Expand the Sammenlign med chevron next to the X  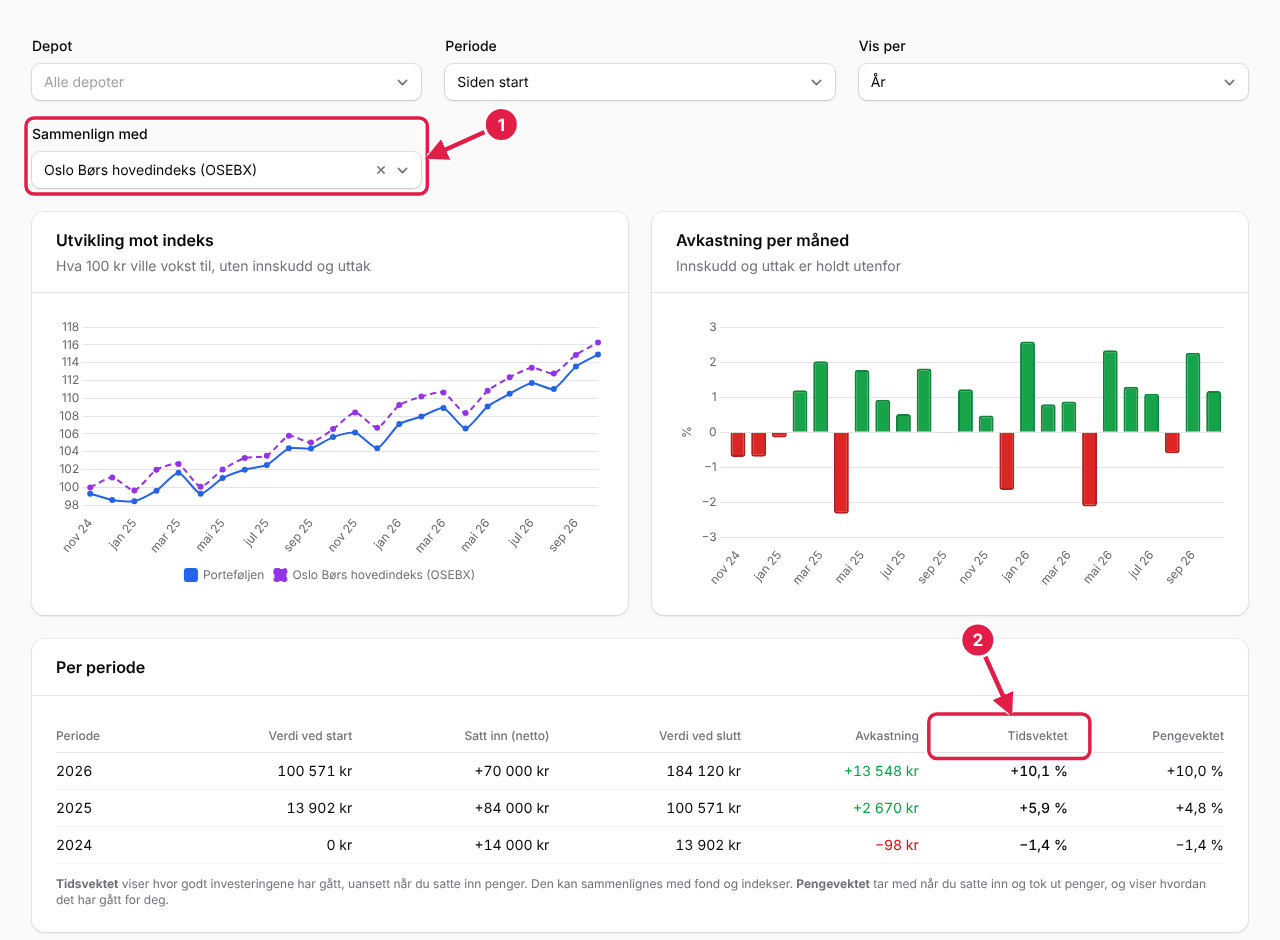[403, 170]
